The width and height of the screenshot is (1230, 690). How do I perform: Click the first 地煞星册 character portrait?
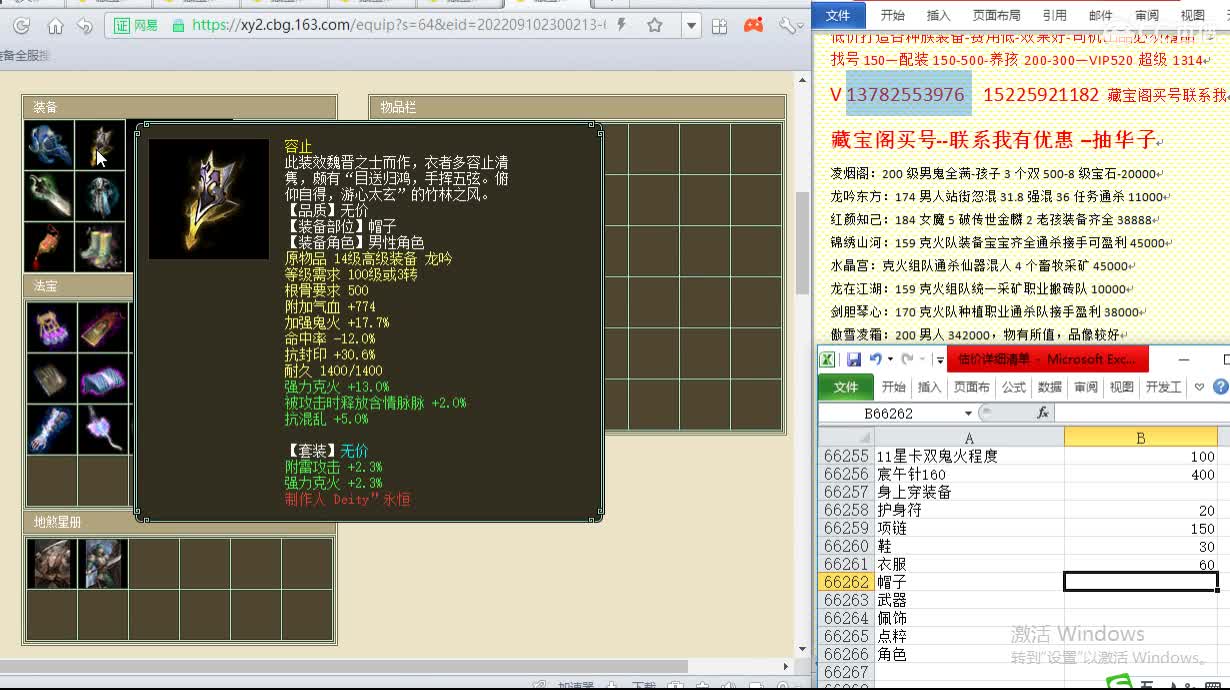pos(52,564)
